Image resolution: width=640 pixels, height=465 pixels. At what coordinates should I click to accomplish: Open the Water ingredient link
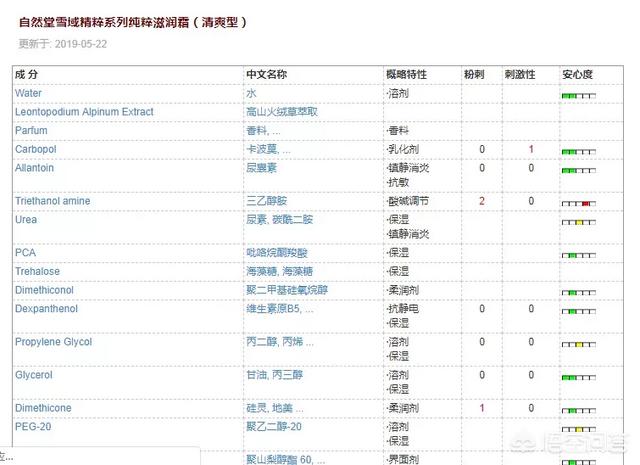click(x=28, y=93)
